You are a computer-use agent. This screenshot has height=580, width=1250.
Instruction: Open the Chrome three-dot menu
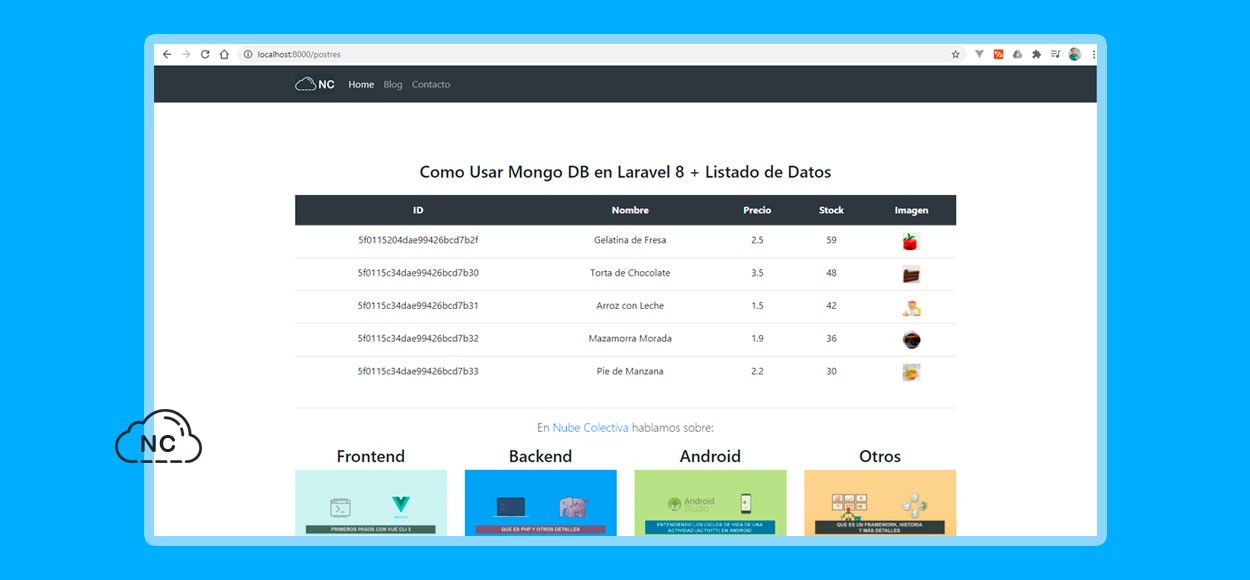coord(1093,54)
